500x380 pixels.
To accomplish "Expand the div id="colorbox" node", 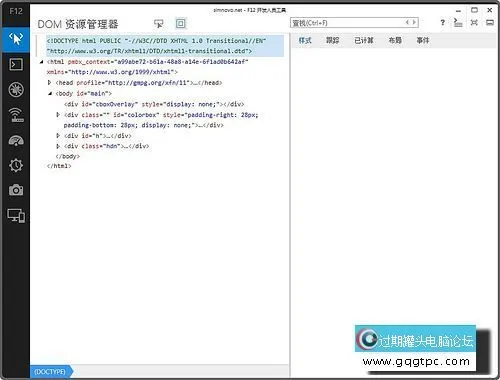I will (x=58, y=115).
